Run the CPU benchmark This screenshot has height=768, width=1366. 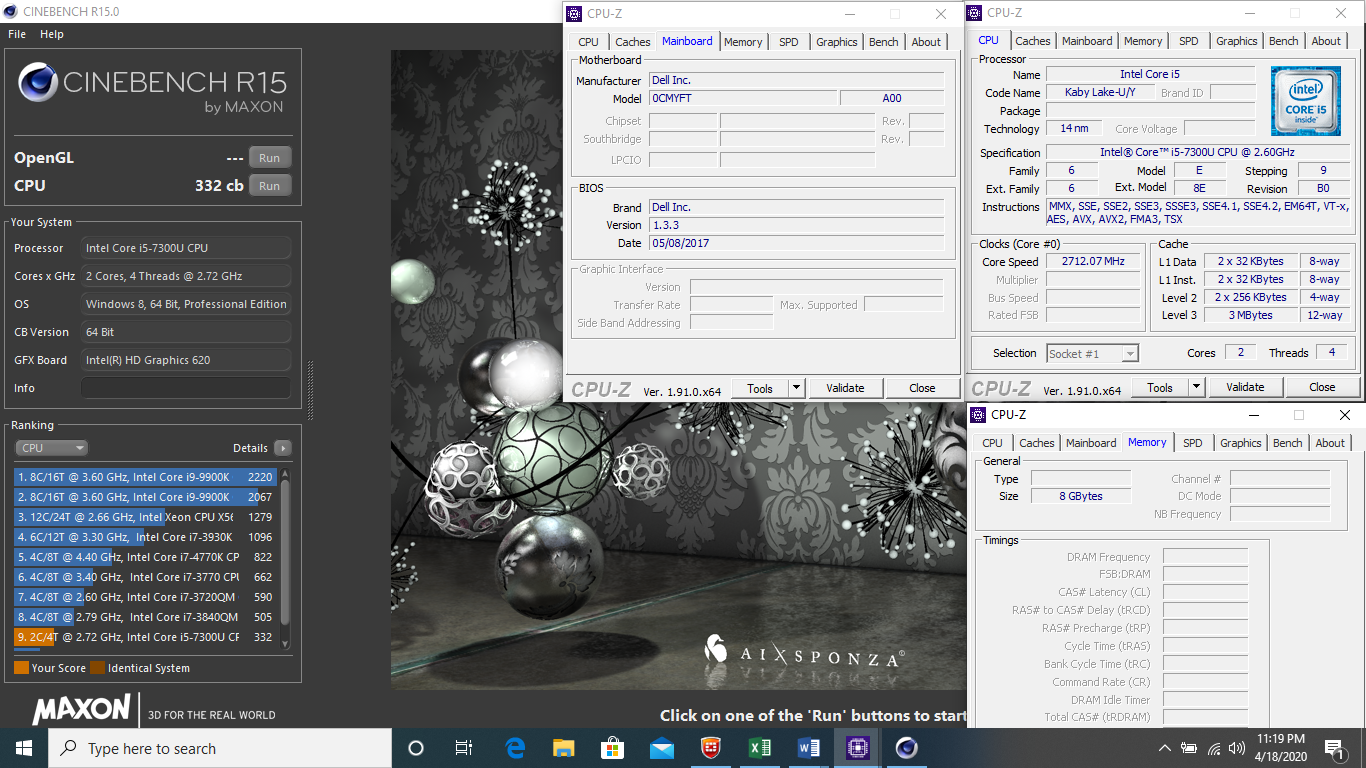(x=270, y=185)
